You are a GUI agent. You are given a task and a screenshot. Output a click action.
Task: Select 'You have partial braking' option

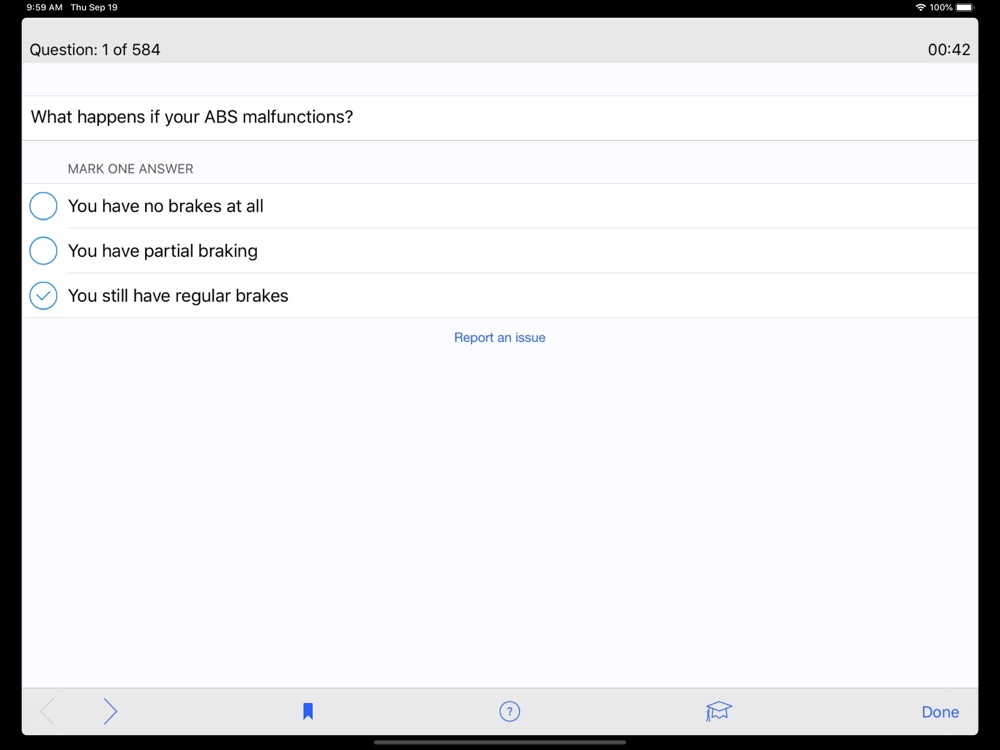pos(500,251)
